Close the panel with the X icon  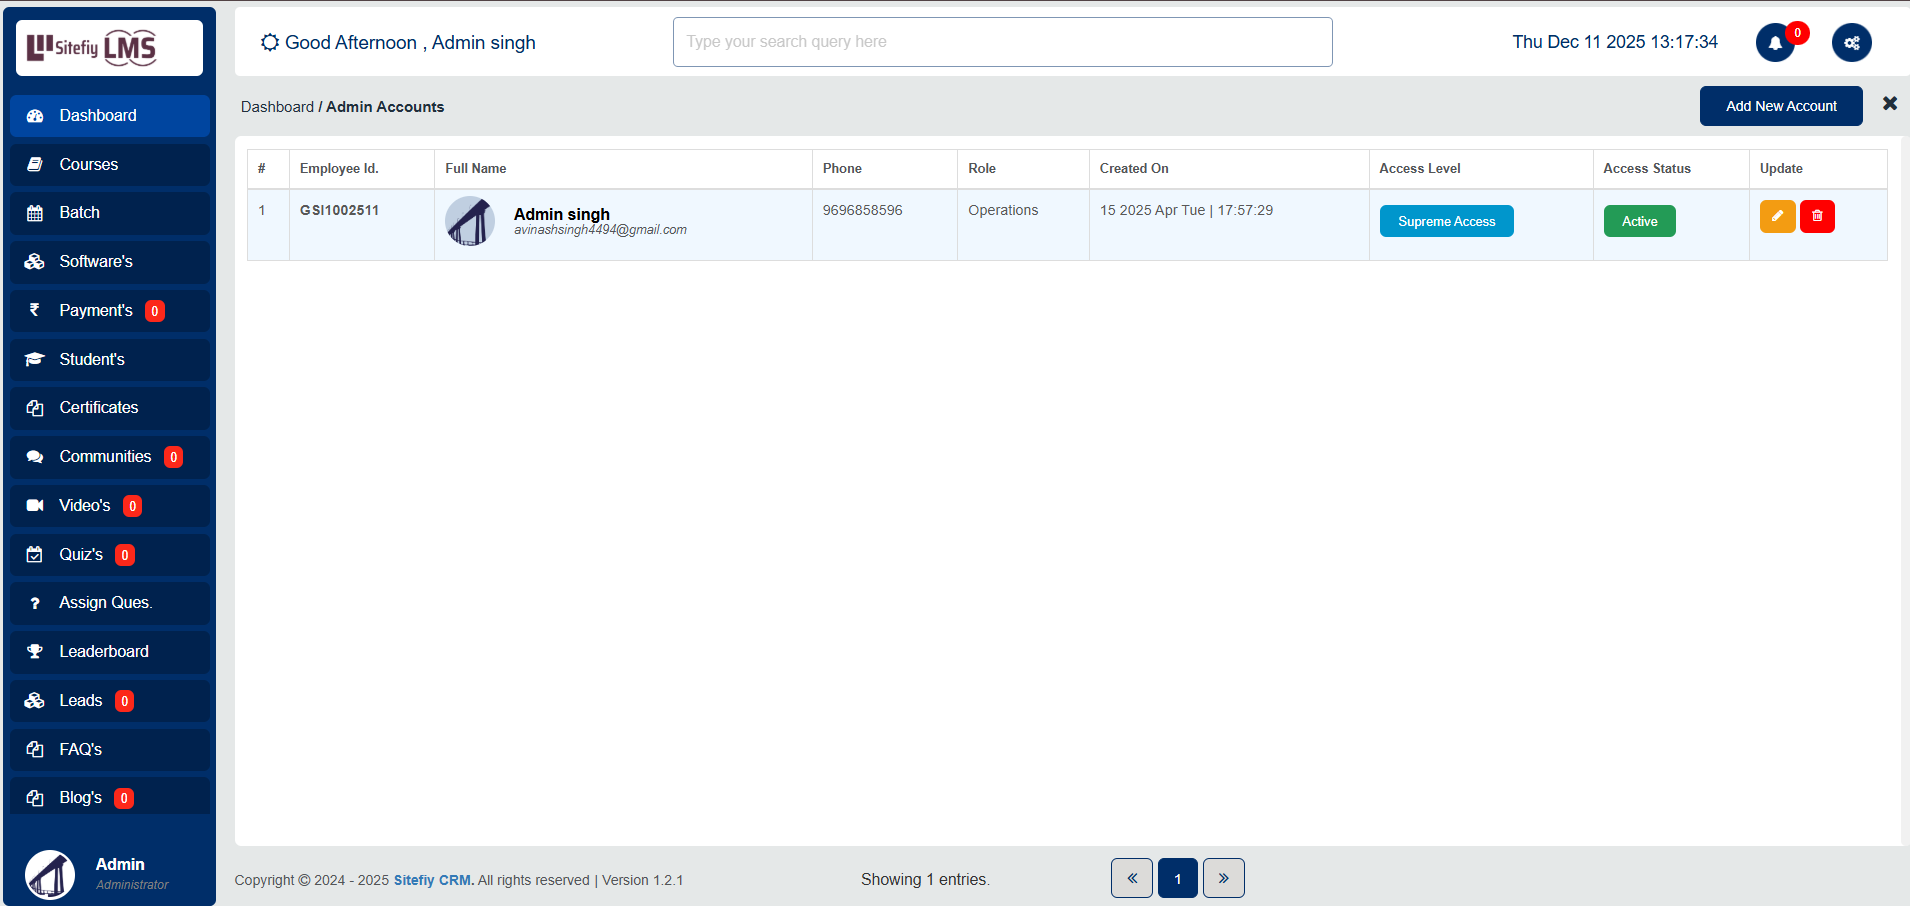1889,104
